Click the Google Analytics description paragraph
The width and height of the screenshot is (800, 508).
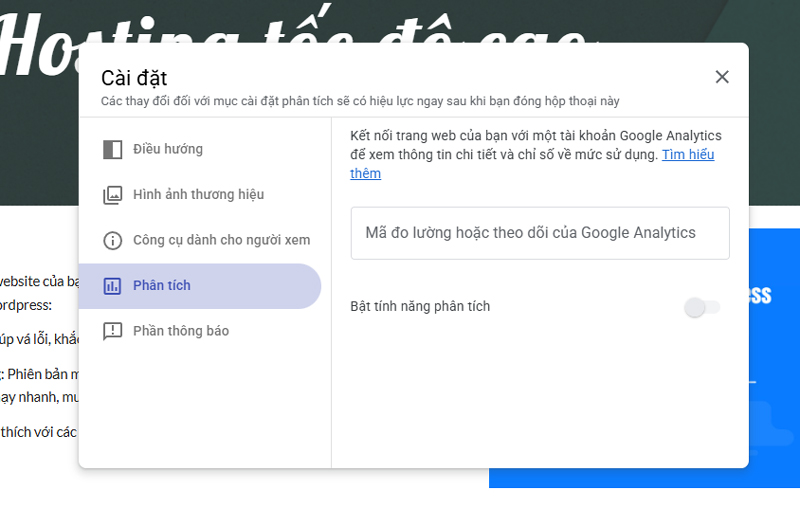coord(536,155)
